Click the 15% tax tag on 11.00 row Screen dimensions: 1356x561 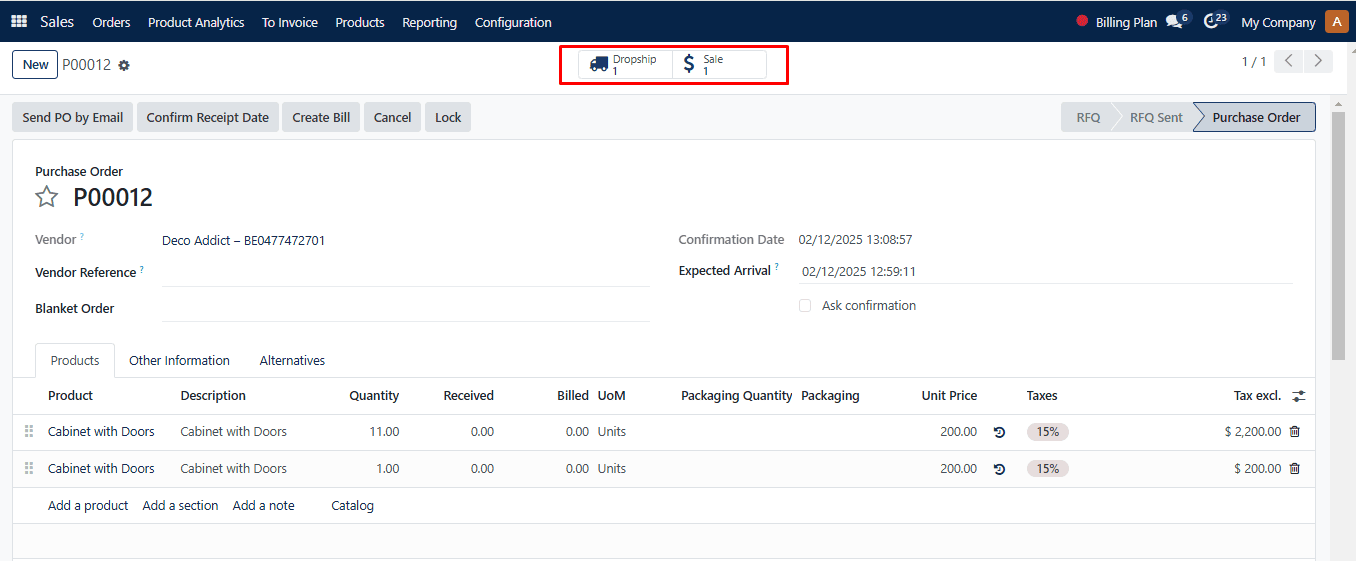(1047, 432)
